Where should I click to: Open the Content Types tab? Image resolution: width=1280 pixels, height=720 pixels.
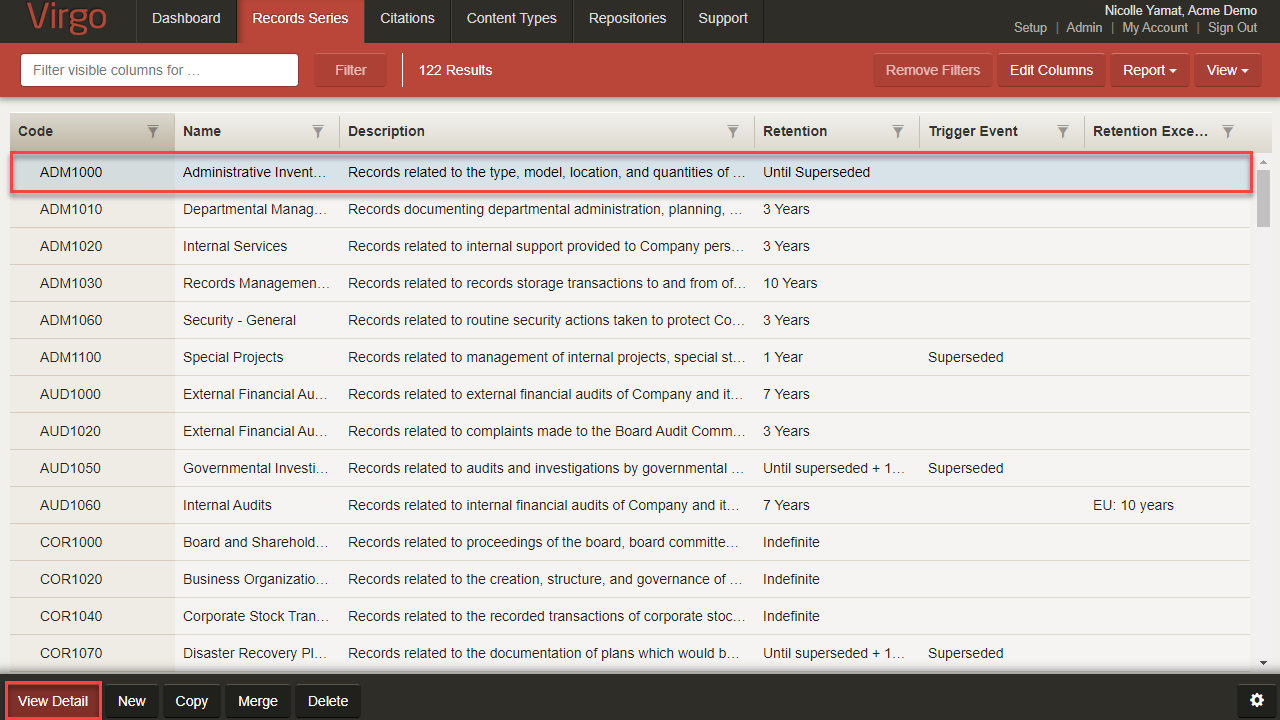[511, 18]
